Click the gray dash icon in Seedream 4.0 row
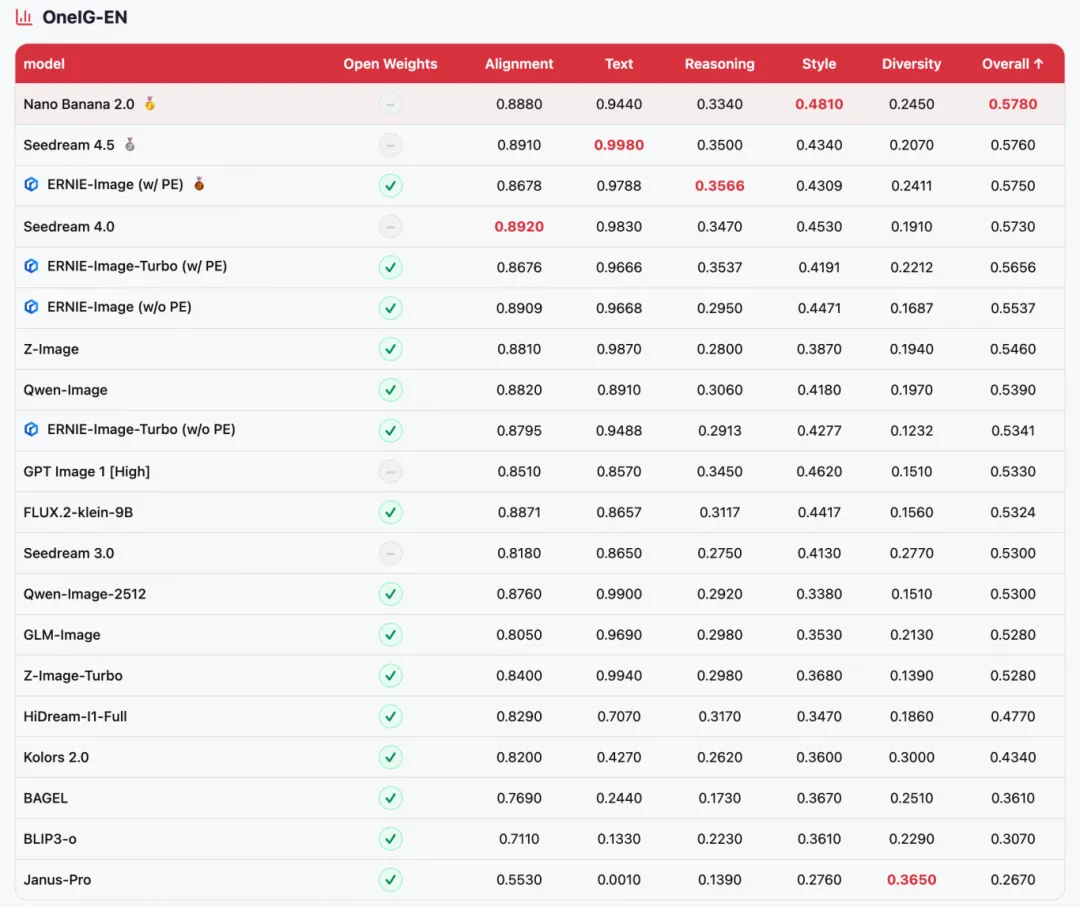 (x=390, y=227)
